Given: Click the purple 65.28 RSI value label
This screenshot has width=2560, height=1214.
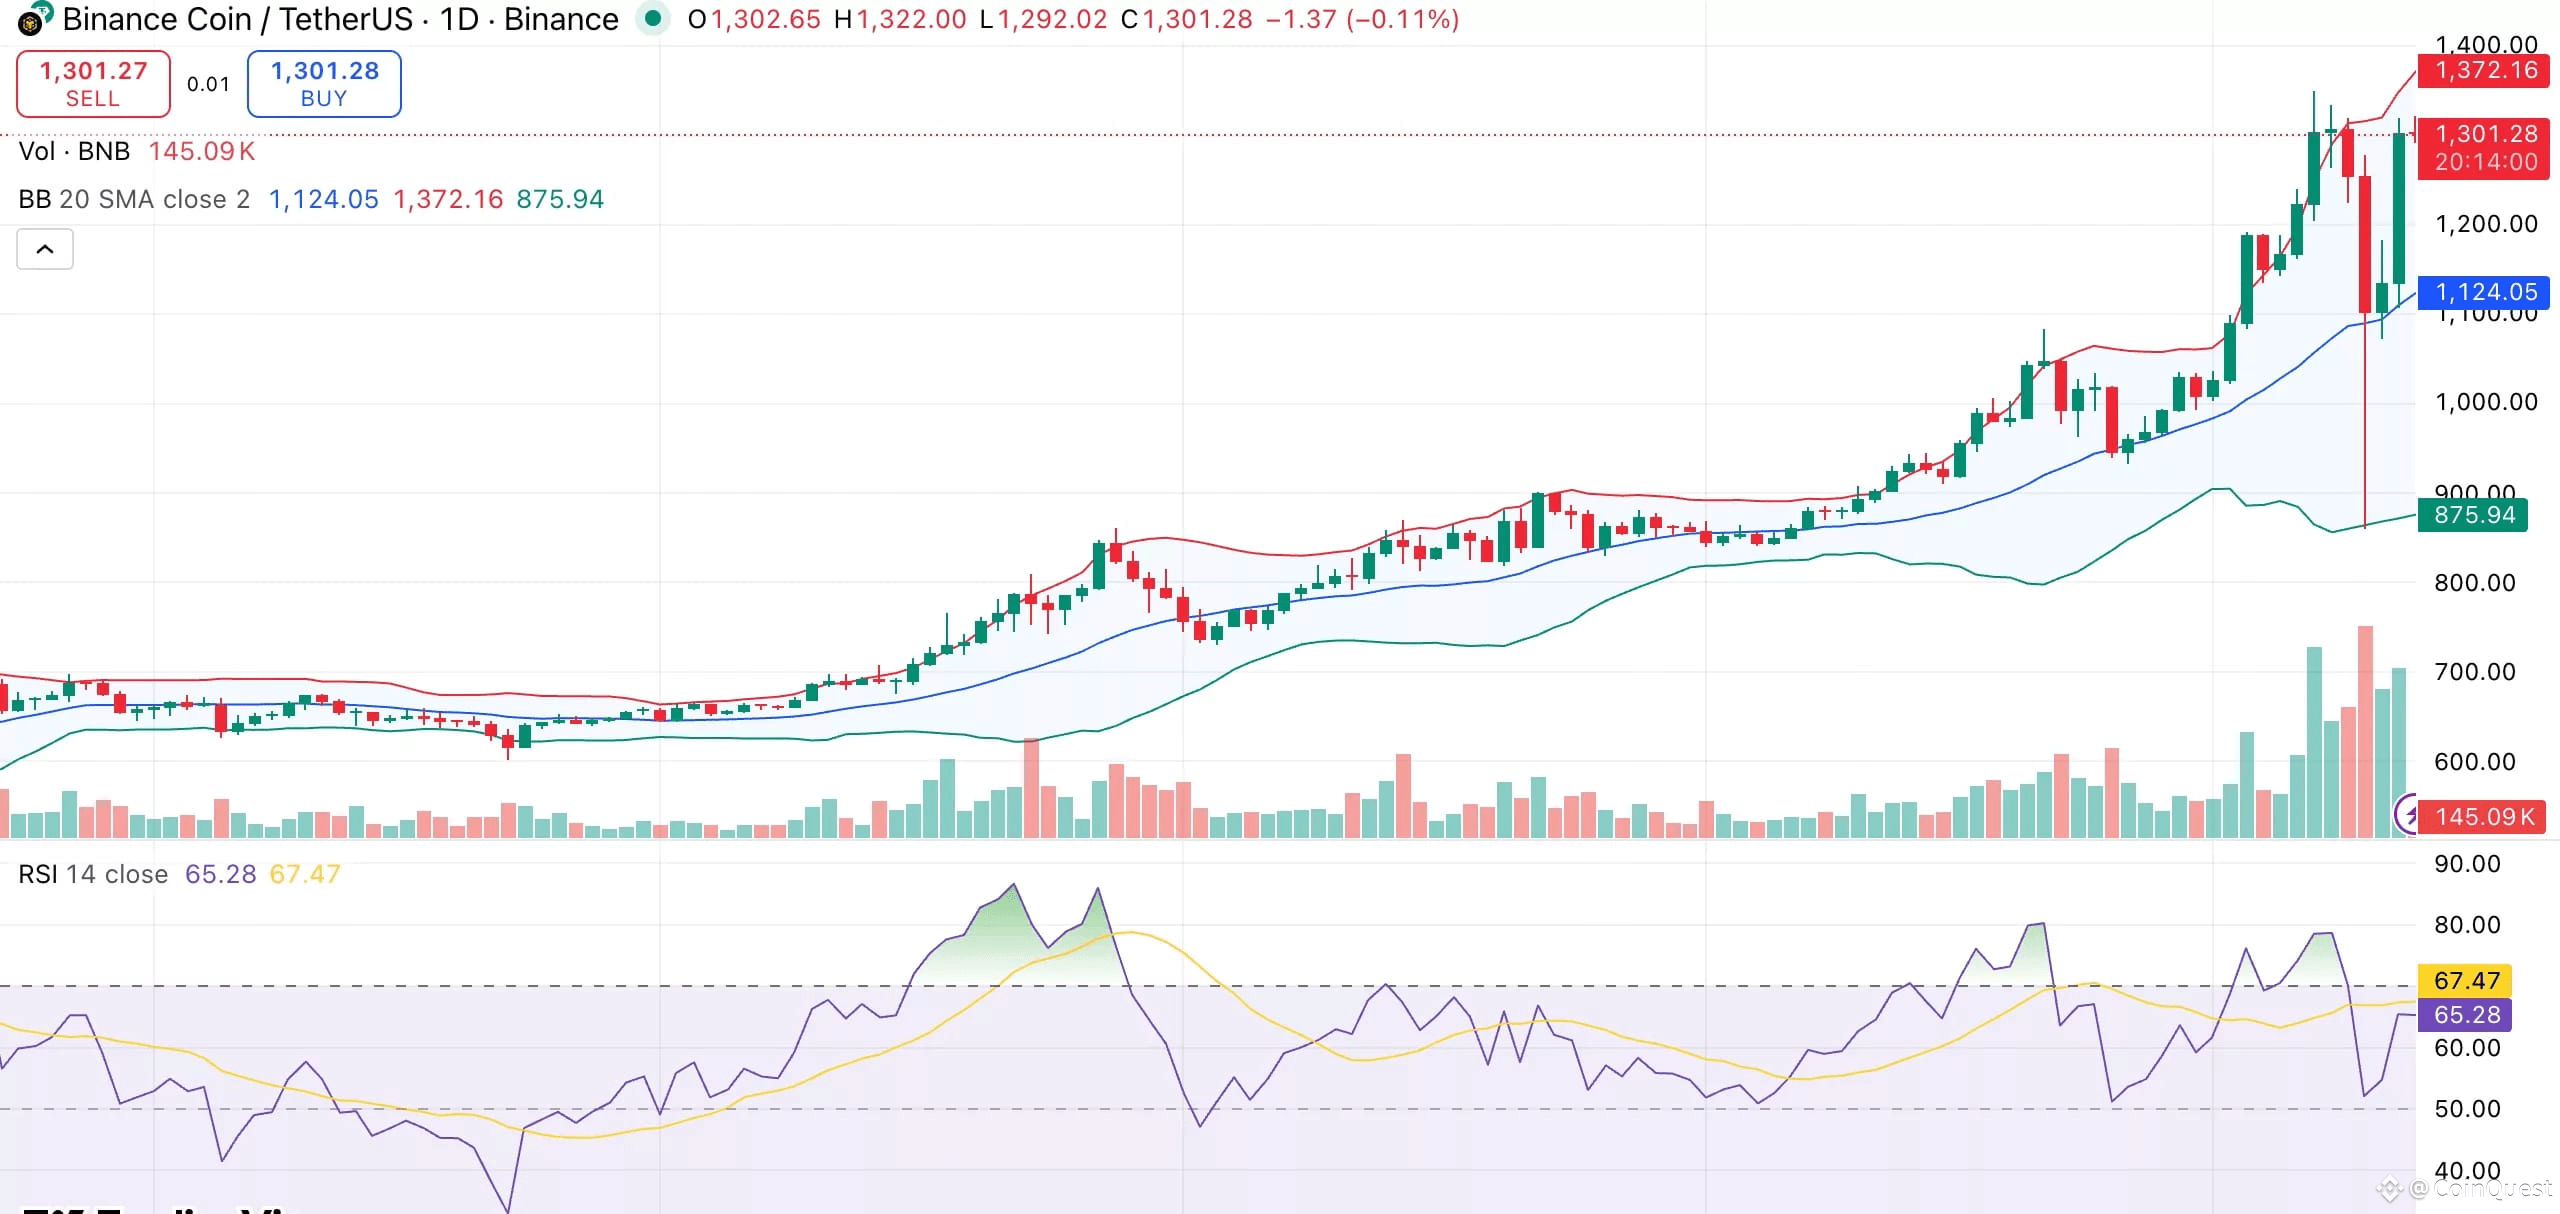Looking at the screenshot, I should pos(2464,1014).
